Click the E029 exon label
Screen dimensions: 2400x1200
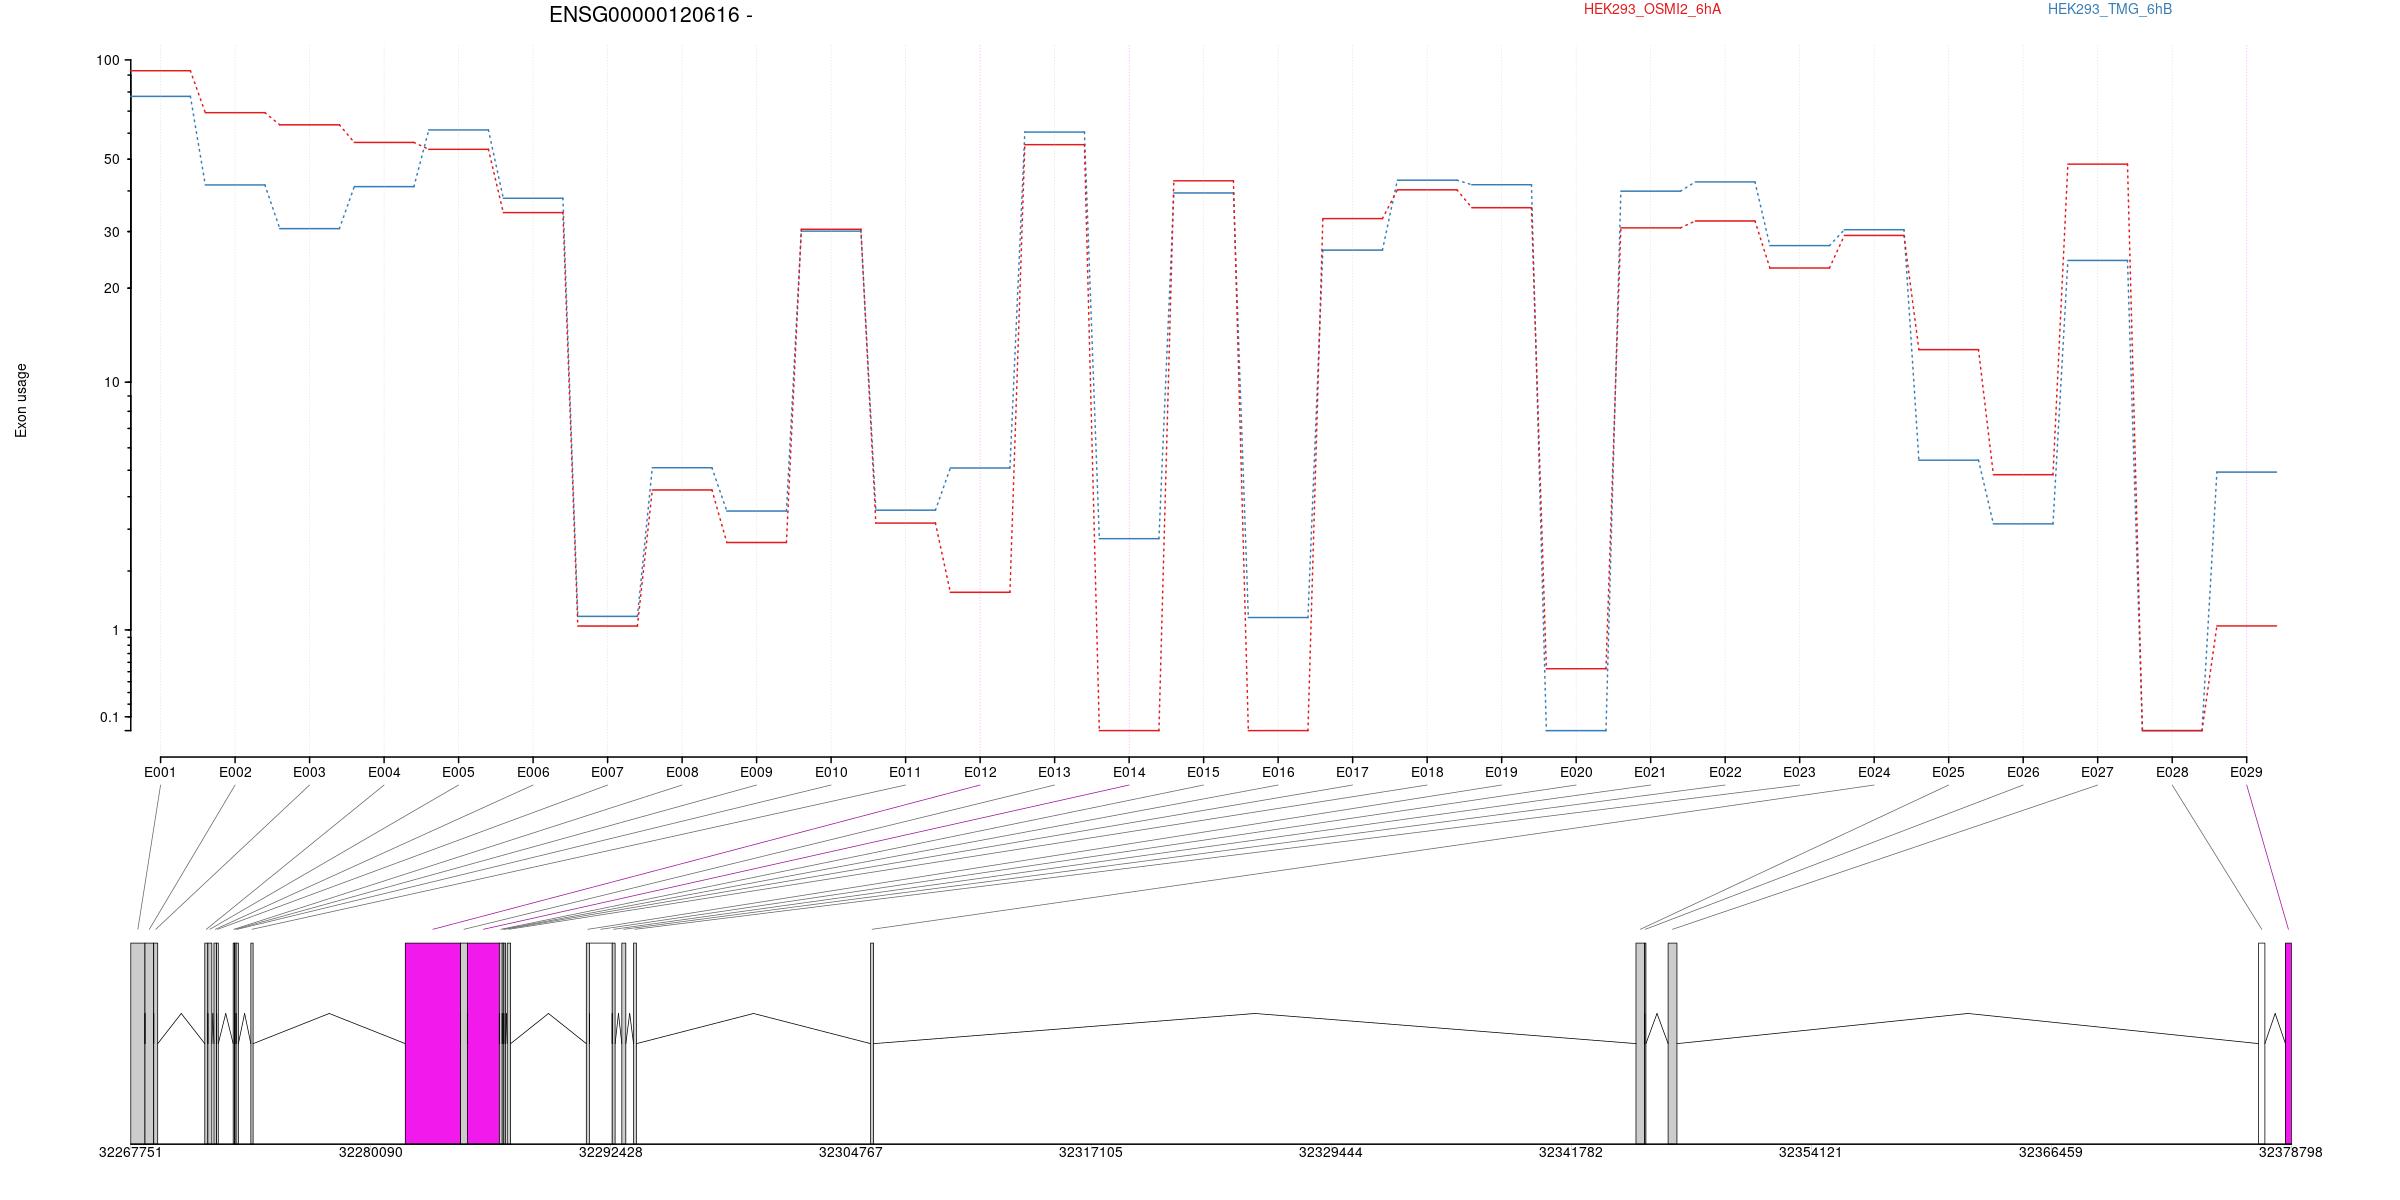[2246, 772]
